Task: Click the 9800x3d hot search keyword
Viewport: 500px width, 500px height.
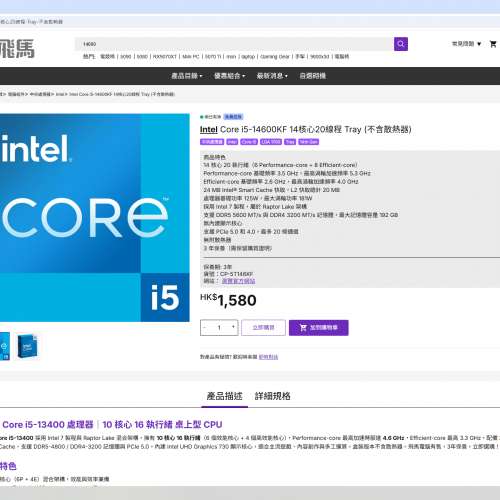Action: pos(320,57)
